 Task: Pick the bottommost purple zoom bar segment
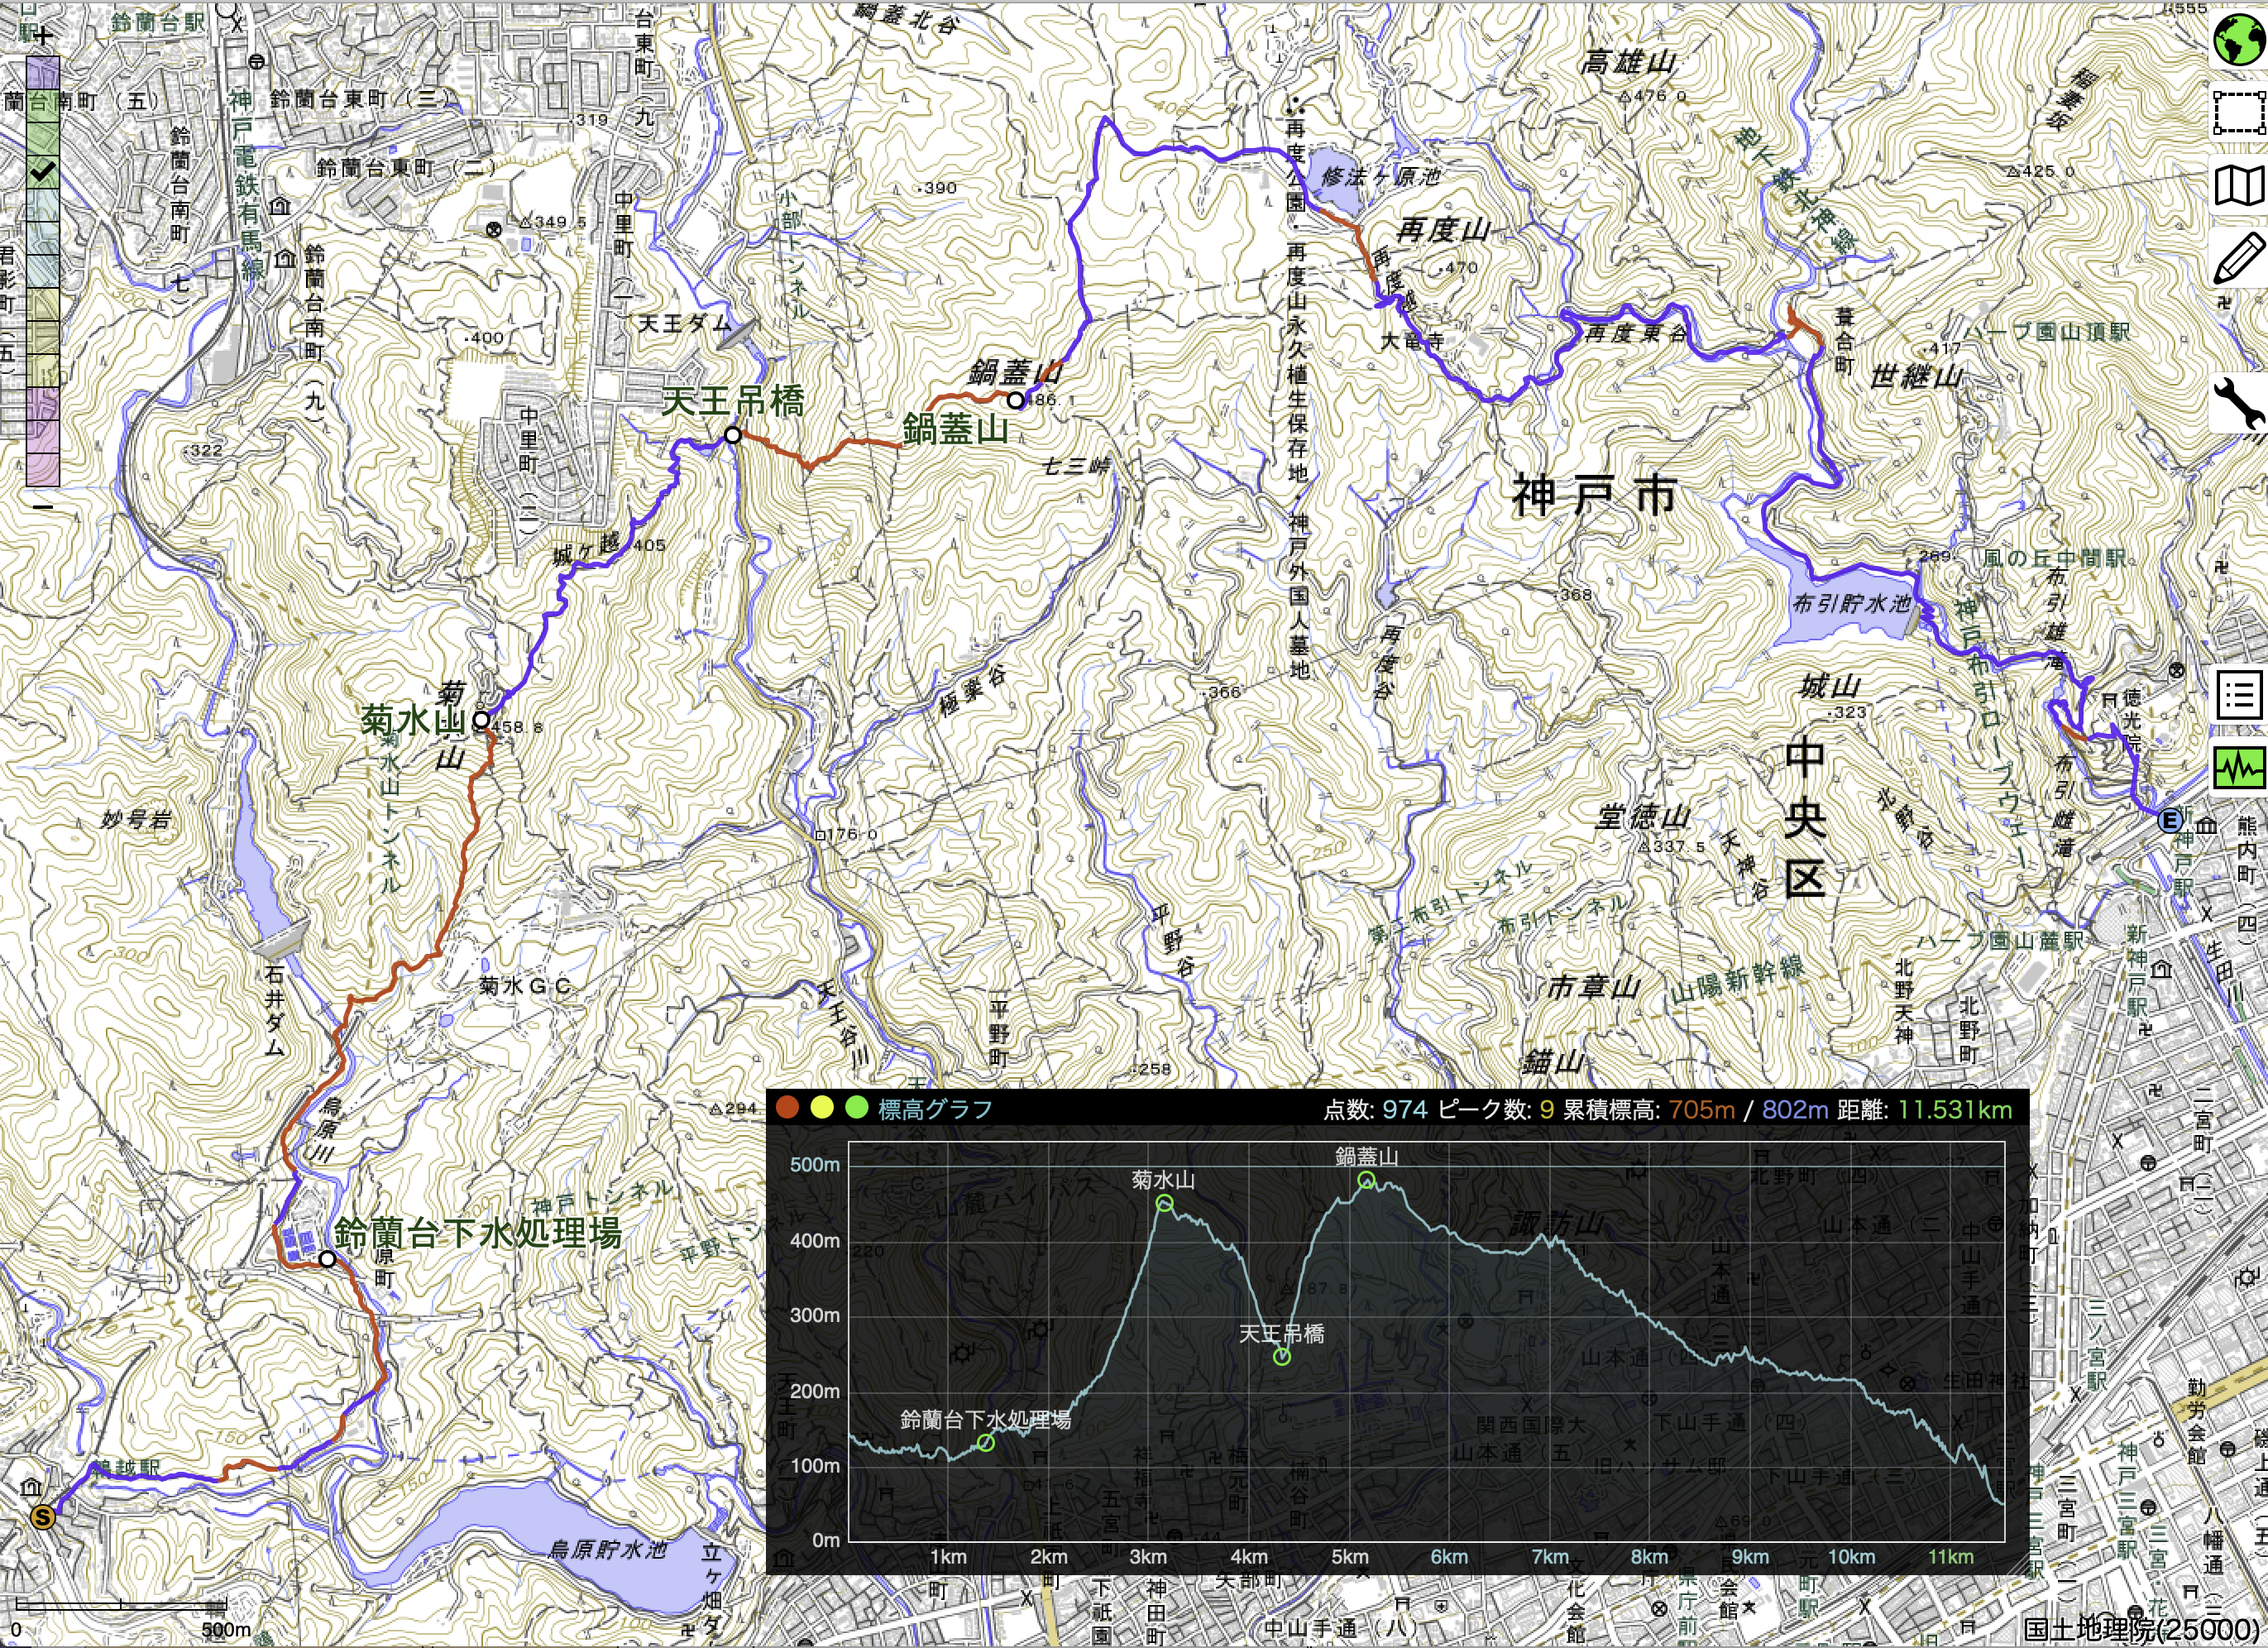[42, 470]
